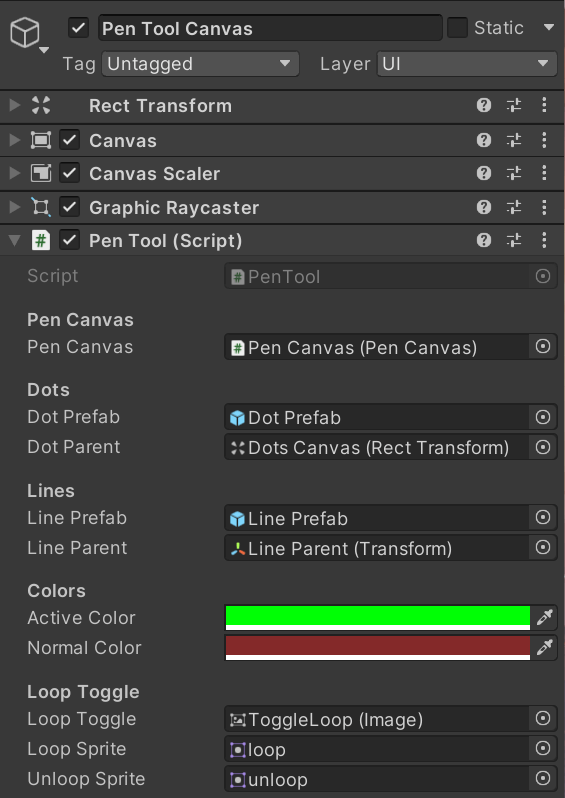Image resolution: width=565 pixels, height=798 pixels.
Task: Disable the Graphic Raycaster component checkbox
Action: tap(69, 207)
